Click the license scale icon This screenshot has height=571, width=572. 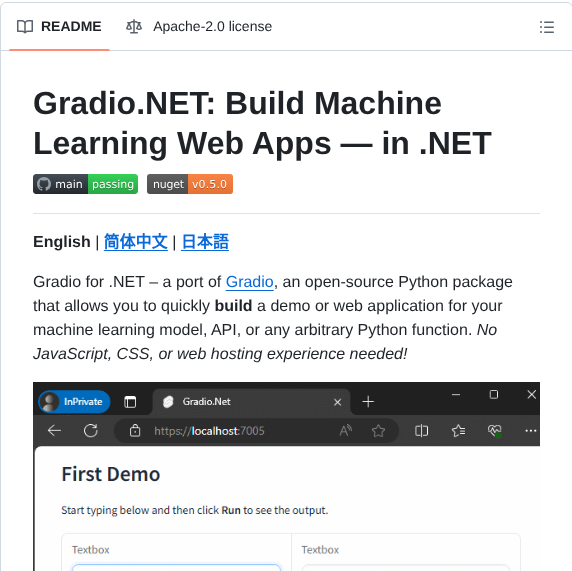pyautogui.click(x=134, y=27)
